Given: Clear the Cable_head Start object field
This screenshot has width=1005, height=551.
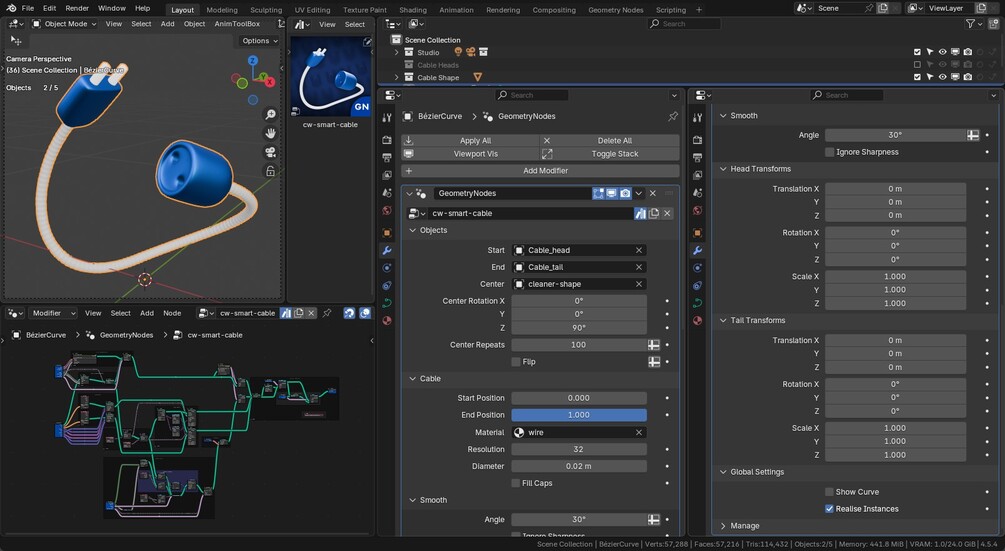Looking at the screenshot, I should pos(638,250).
